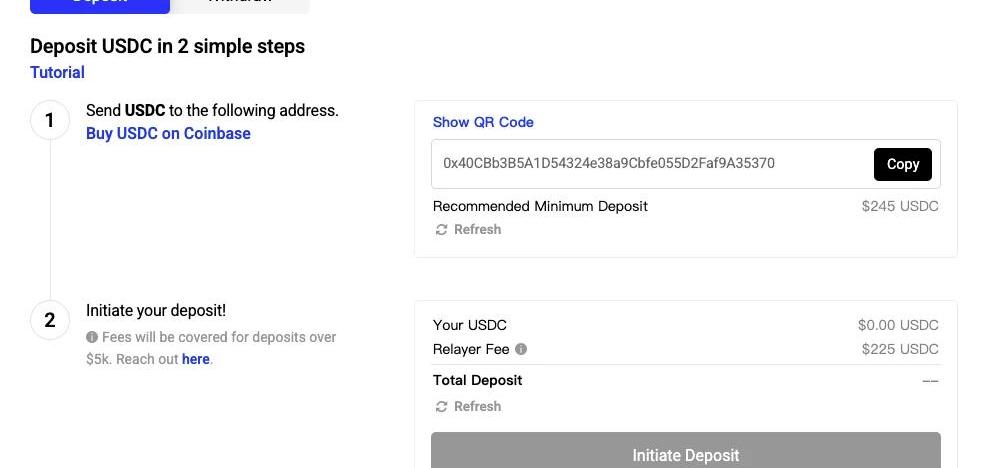Copy the deposit address

(x=902, y=165)
